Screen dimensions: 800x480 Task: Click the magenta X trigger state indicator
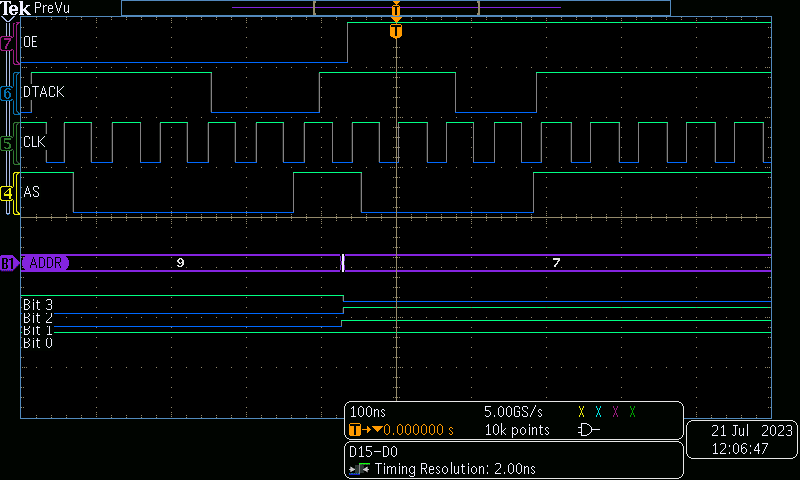615,412
